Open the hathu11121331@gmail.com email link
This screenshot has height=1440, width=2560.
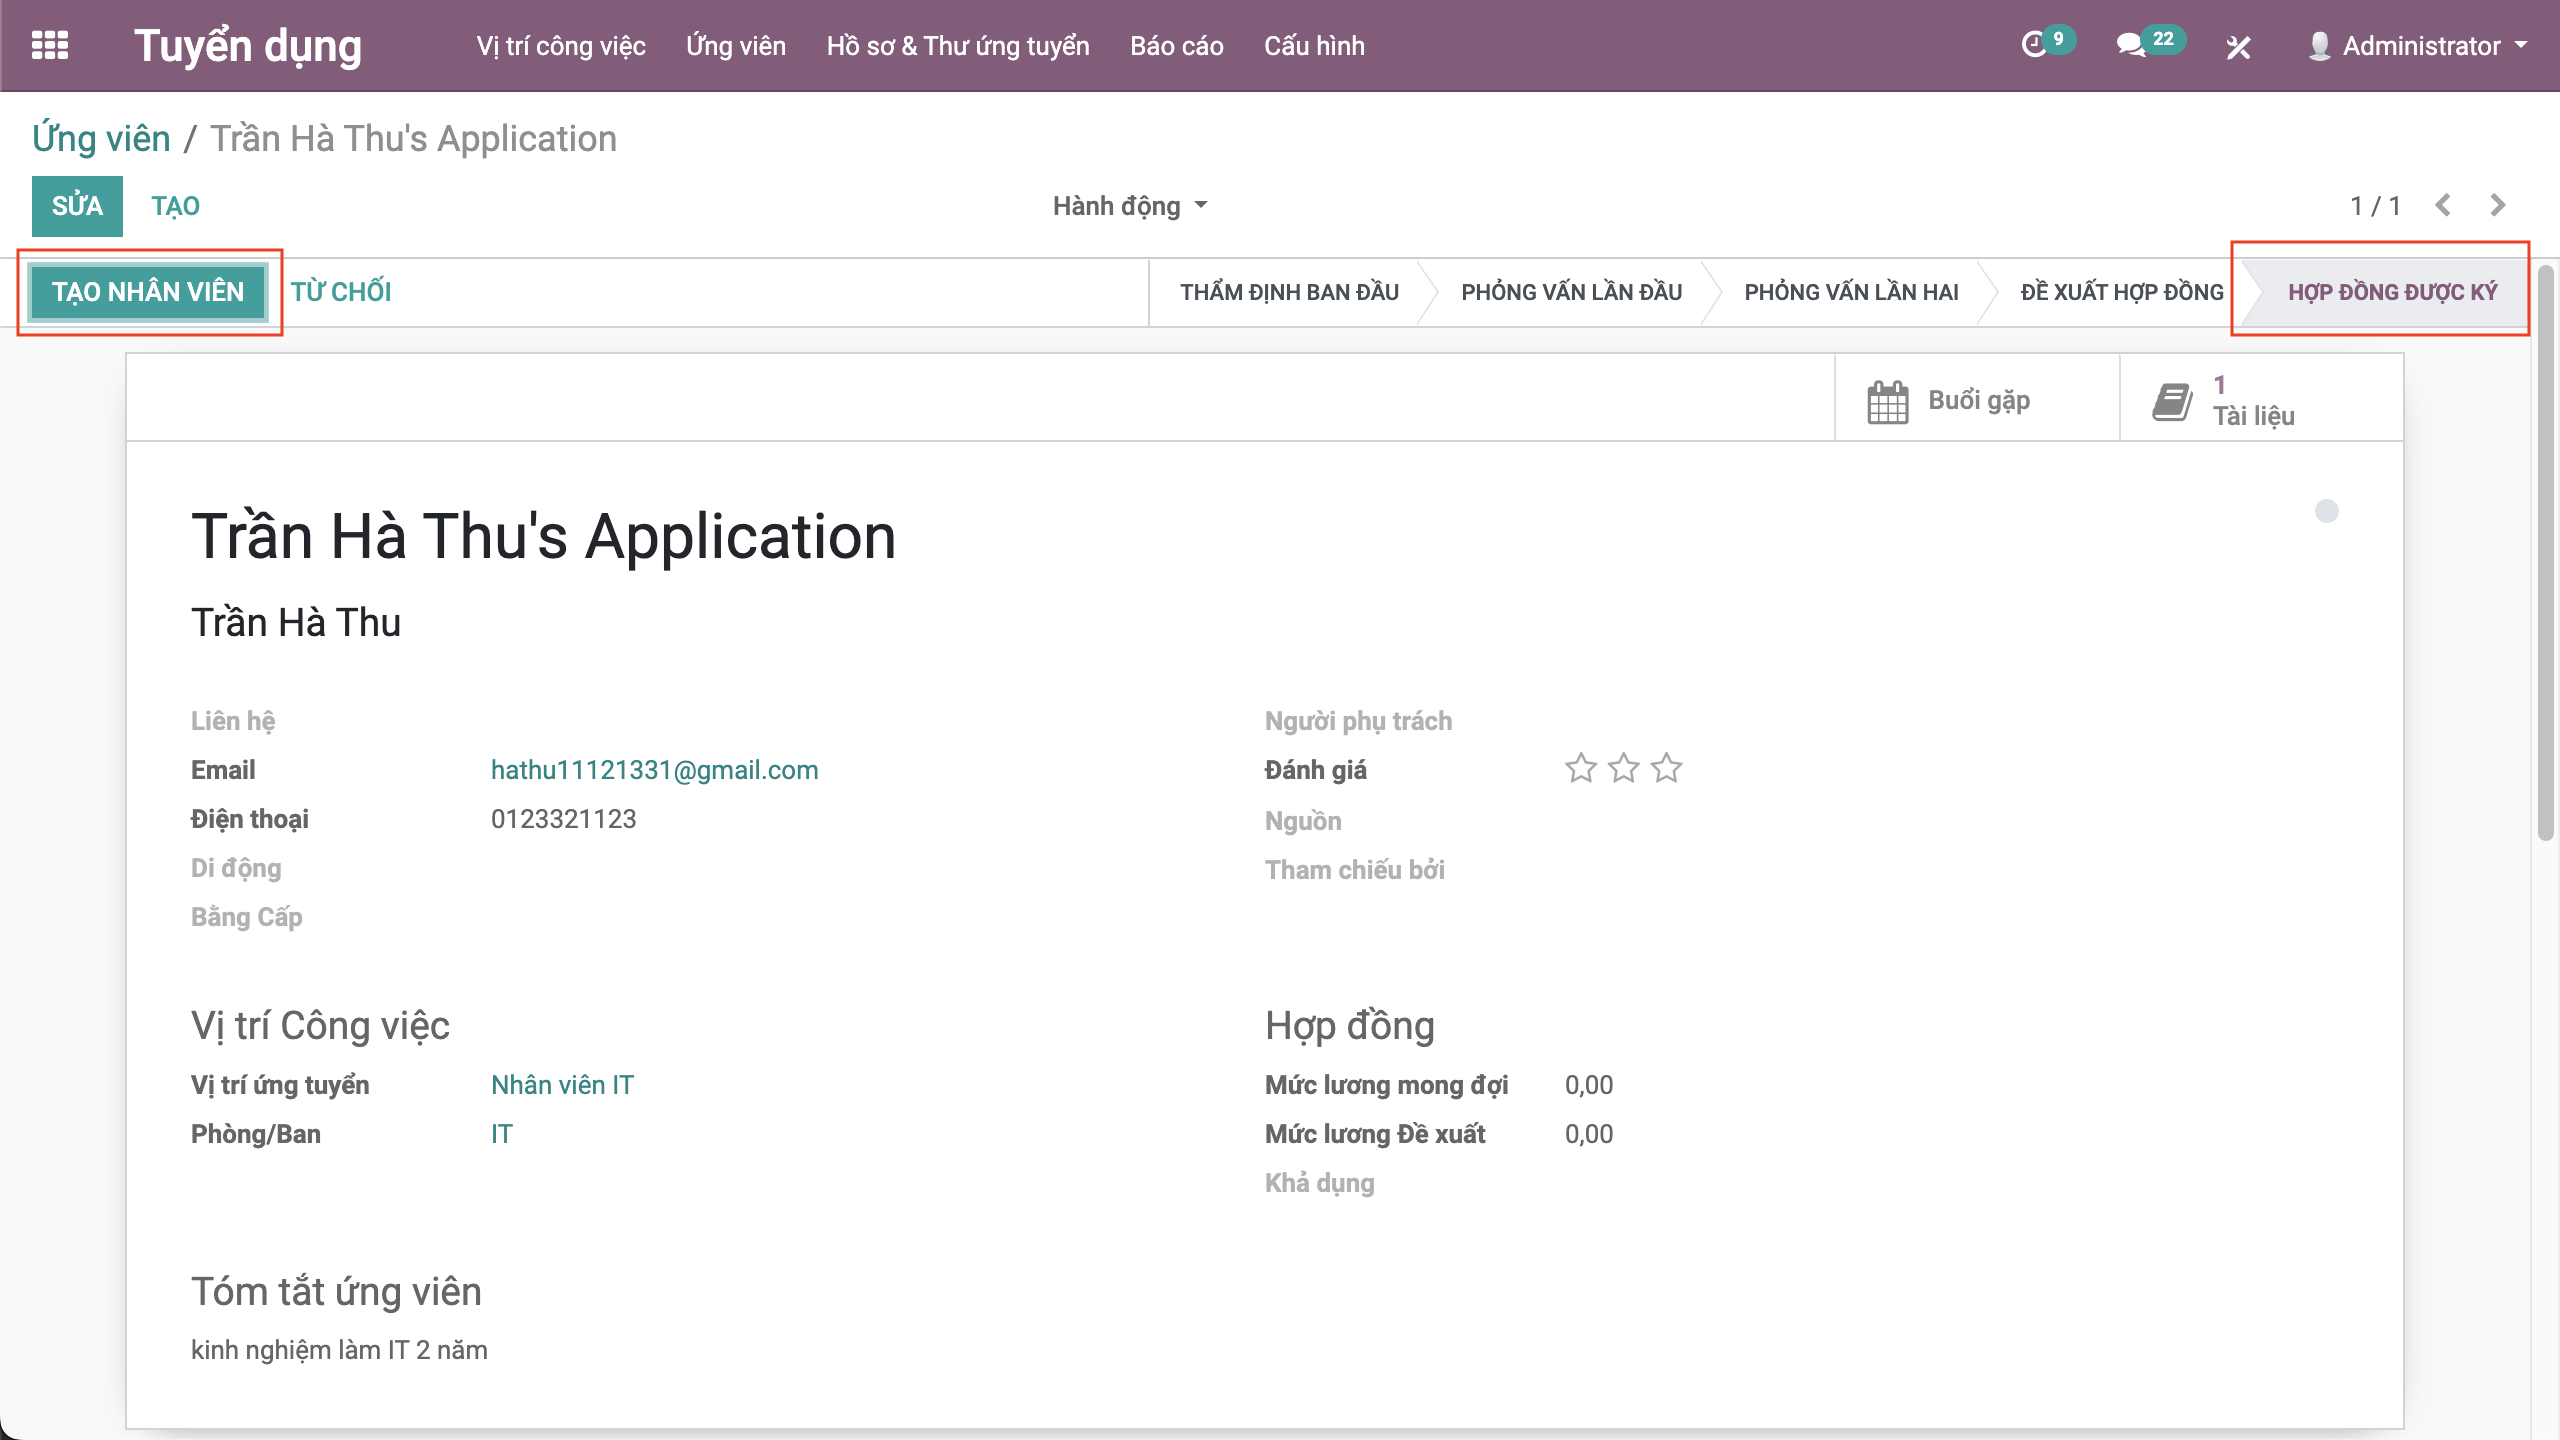coord(654,770)
